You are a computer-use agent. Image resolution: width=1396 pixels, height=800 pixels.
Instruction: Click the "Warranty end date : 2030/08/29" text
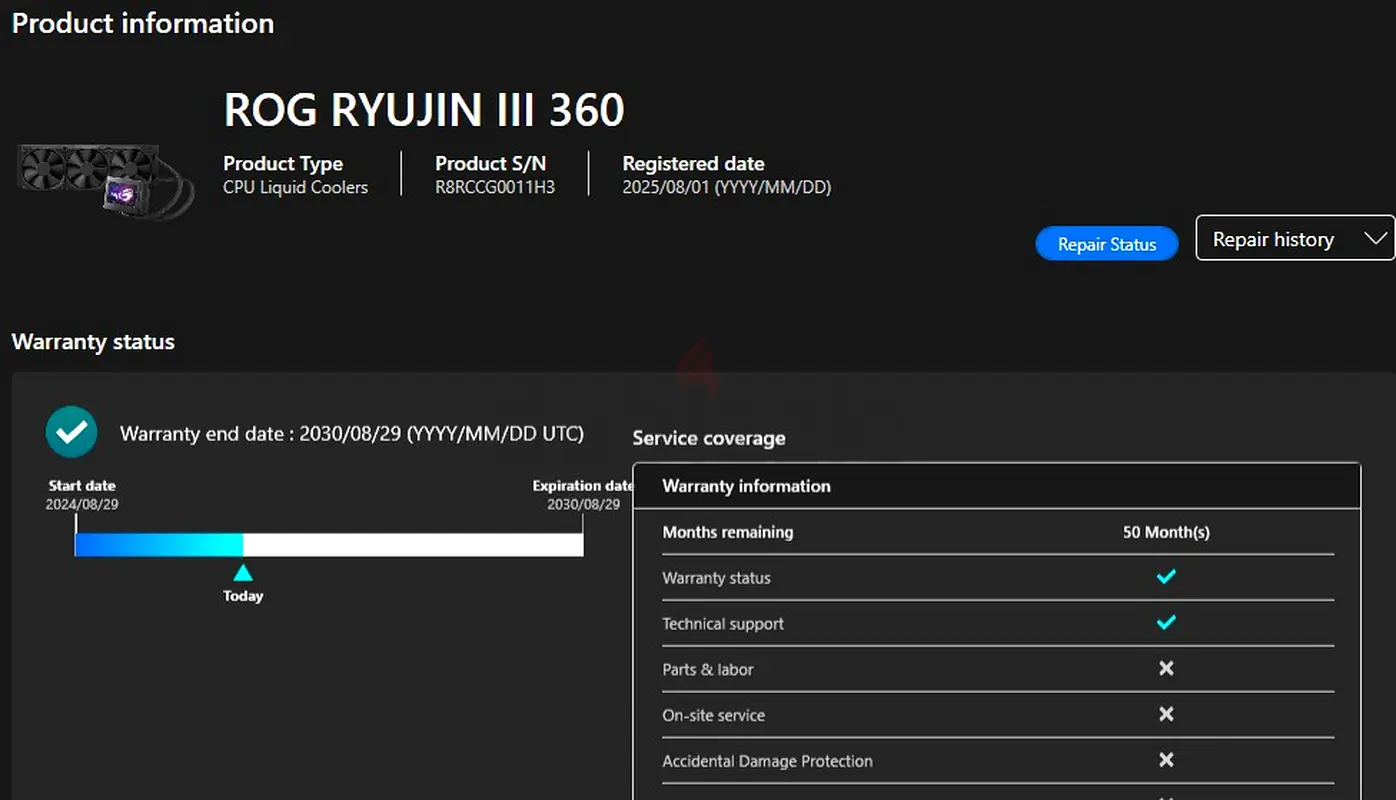(x=352, y=434)
